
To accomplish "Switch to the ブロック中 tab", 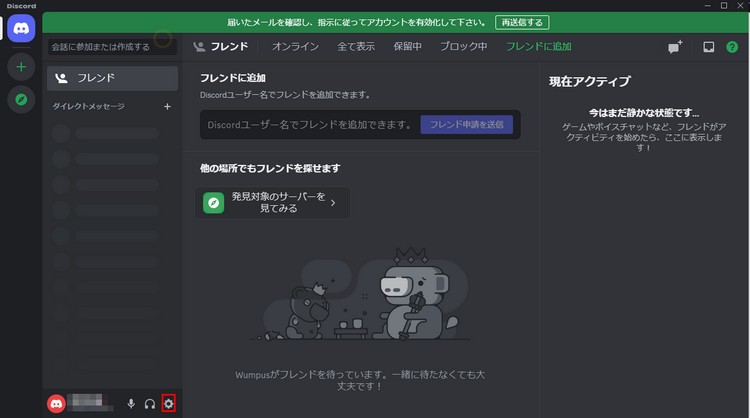I will 463,46.
